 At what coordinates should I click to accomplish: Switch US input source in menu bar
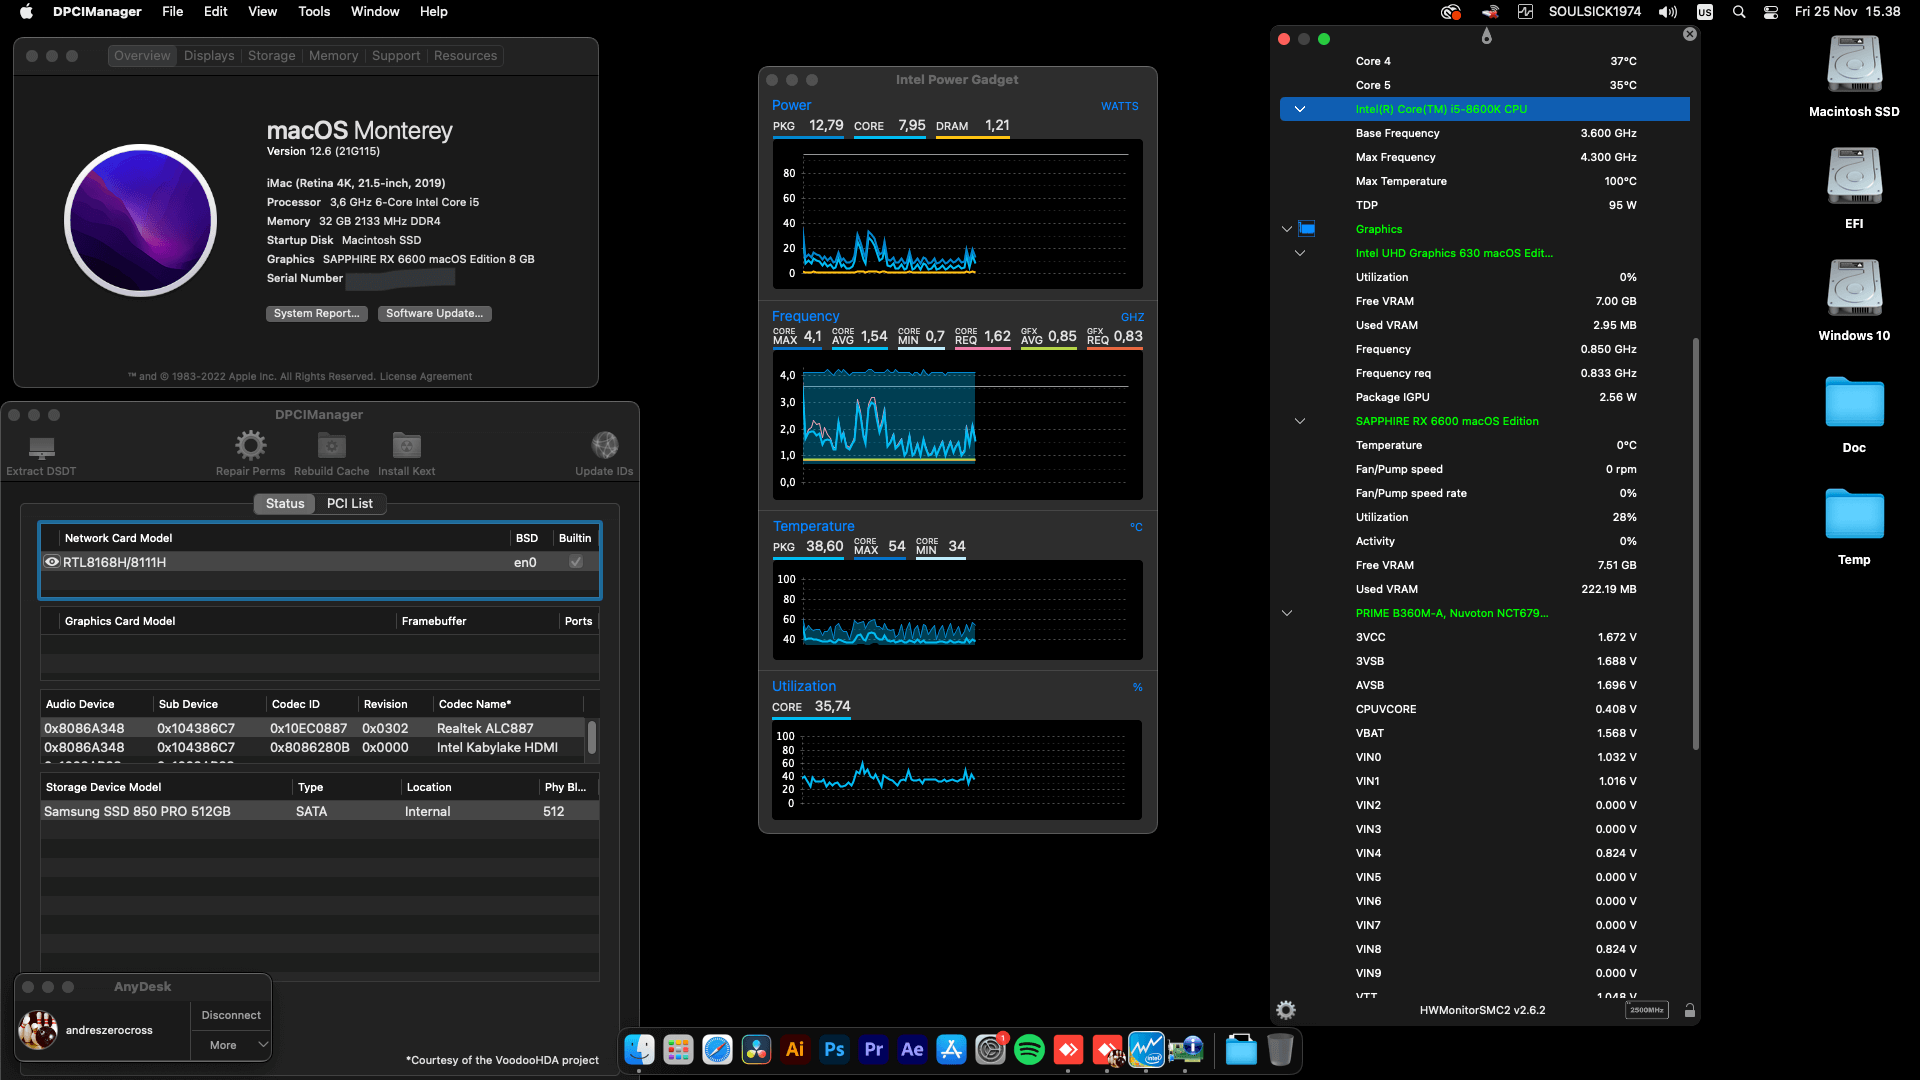click(1705, 12)
